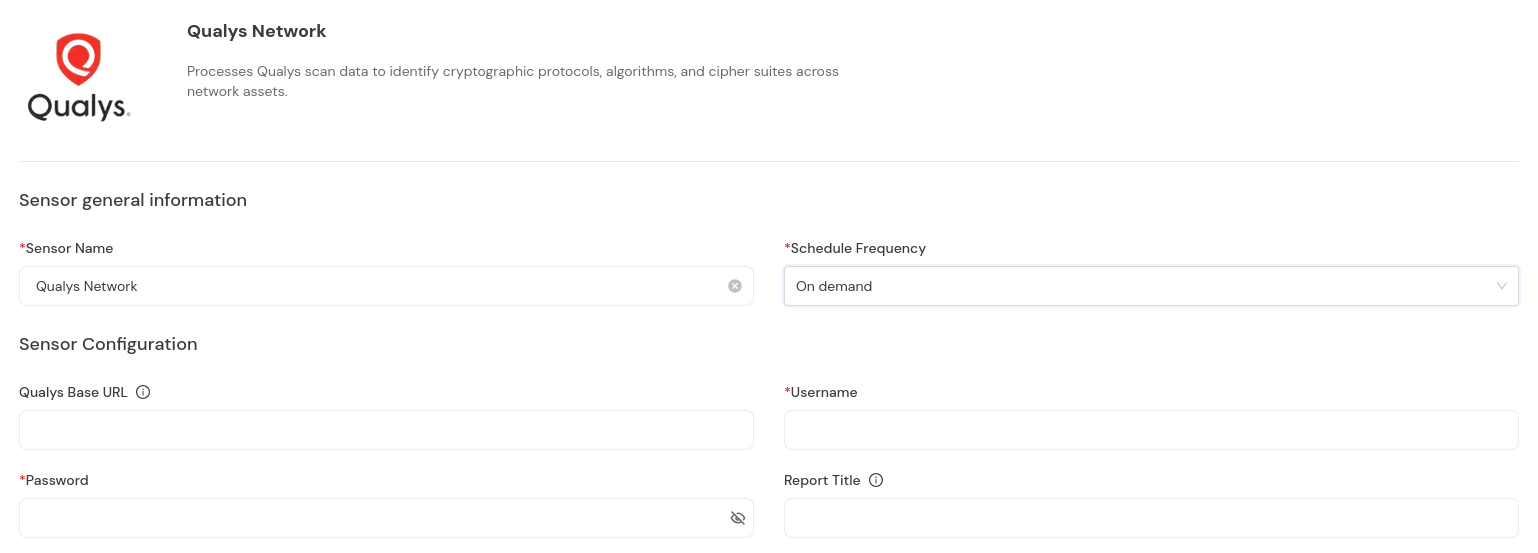Screen dimensions: 1538x553
Task: Click the Sensor general information heading
Action: (x=133, y=200)
